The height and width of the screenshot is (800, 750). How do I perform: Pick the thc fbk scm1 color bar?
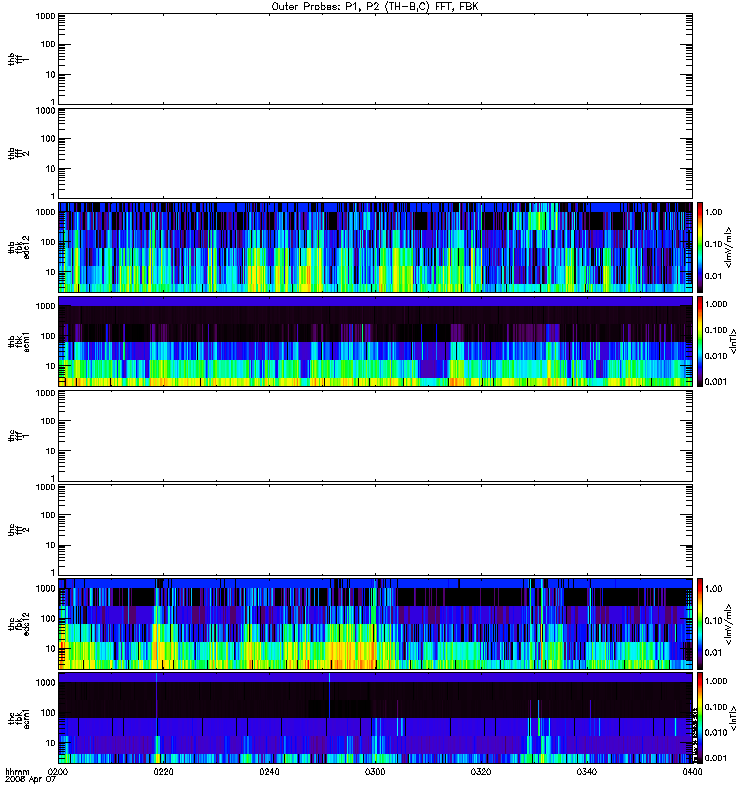click(x=700, y=718)
